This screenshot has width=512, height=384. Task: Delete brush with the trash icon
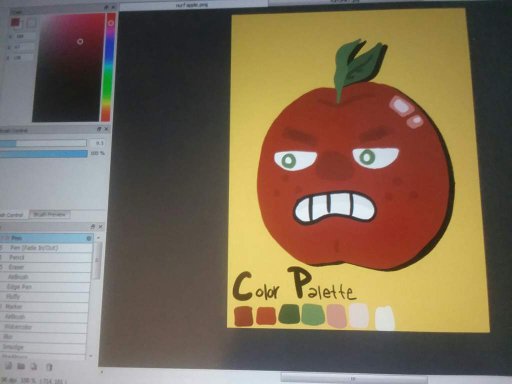pos(49,367)
